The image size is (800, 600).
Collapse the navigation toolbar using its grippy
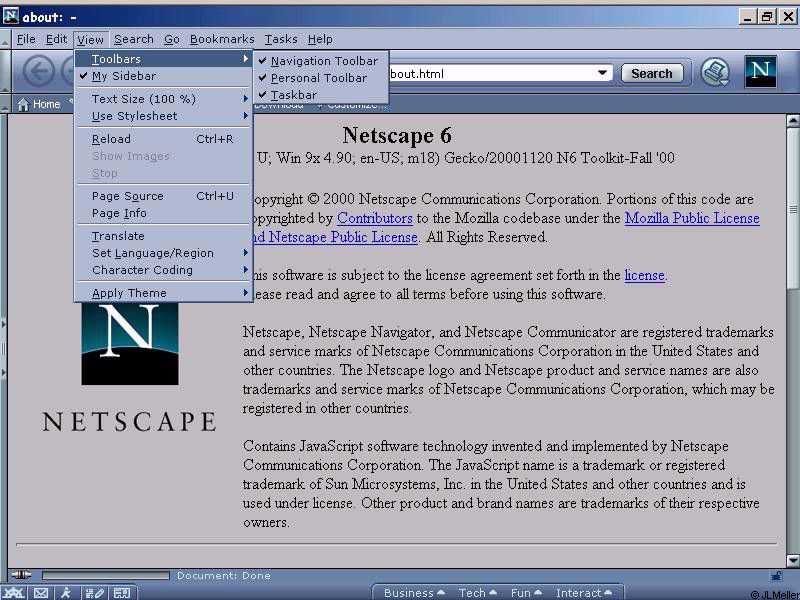coord(5,72)
